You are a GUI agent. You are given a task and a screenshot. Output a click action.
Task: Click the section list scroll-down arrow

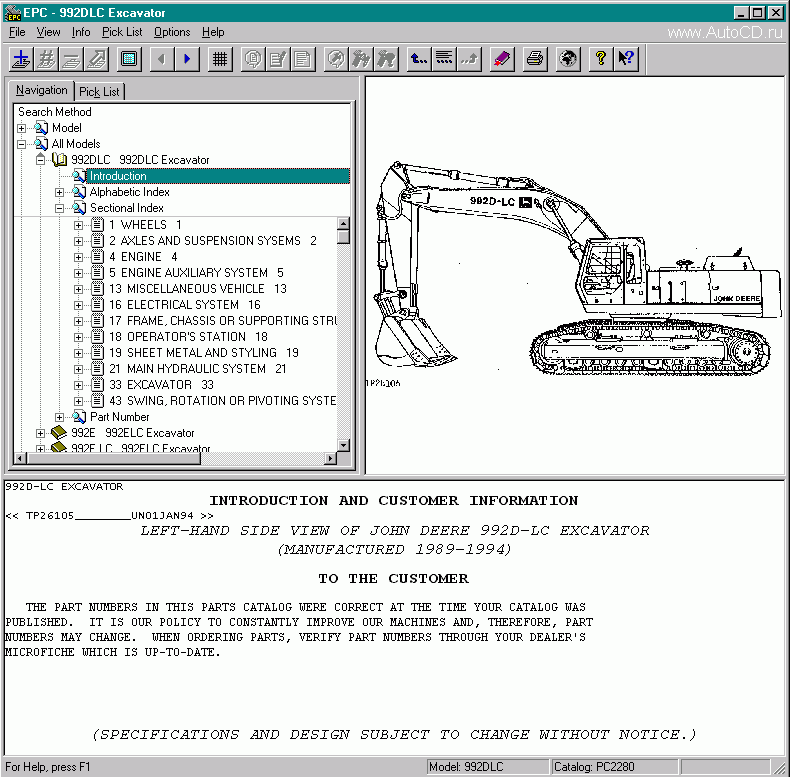(x=343, y=445)
